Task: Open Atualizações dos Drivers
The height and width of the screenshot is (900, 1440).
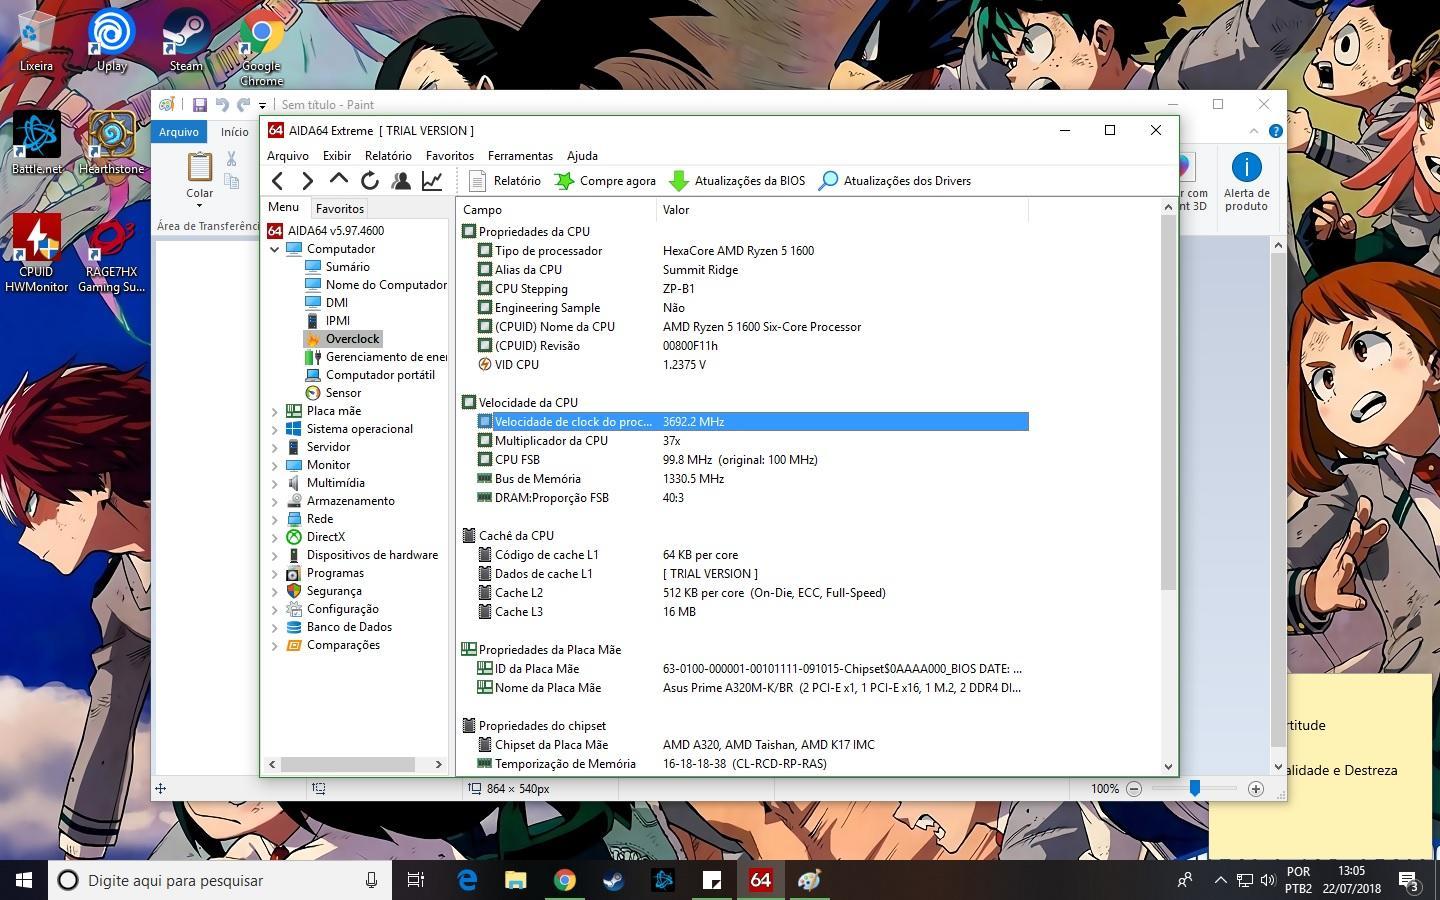Action: pyautogui.click(x=895, y=181)
